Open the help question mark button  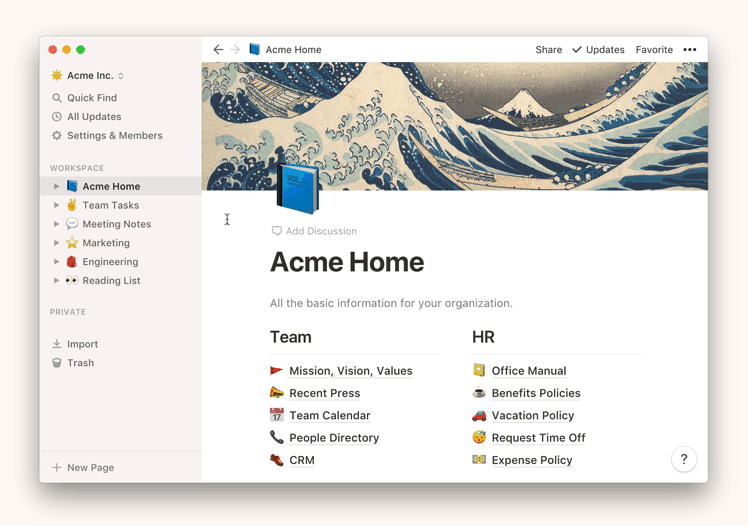684,459
